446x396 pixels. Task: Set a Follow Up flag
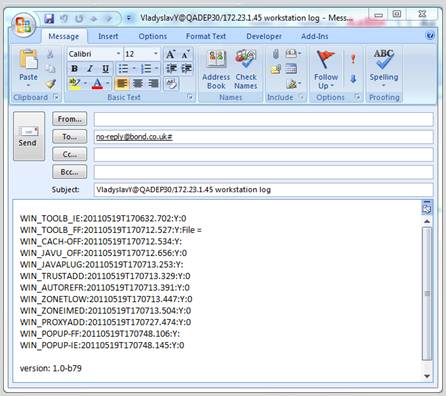326,69
